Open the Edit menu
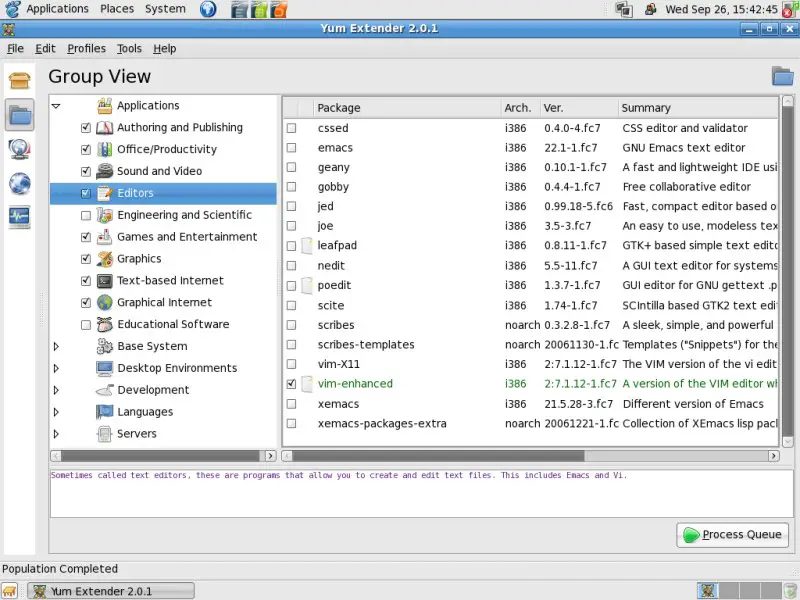 click(x=45, y=48)
